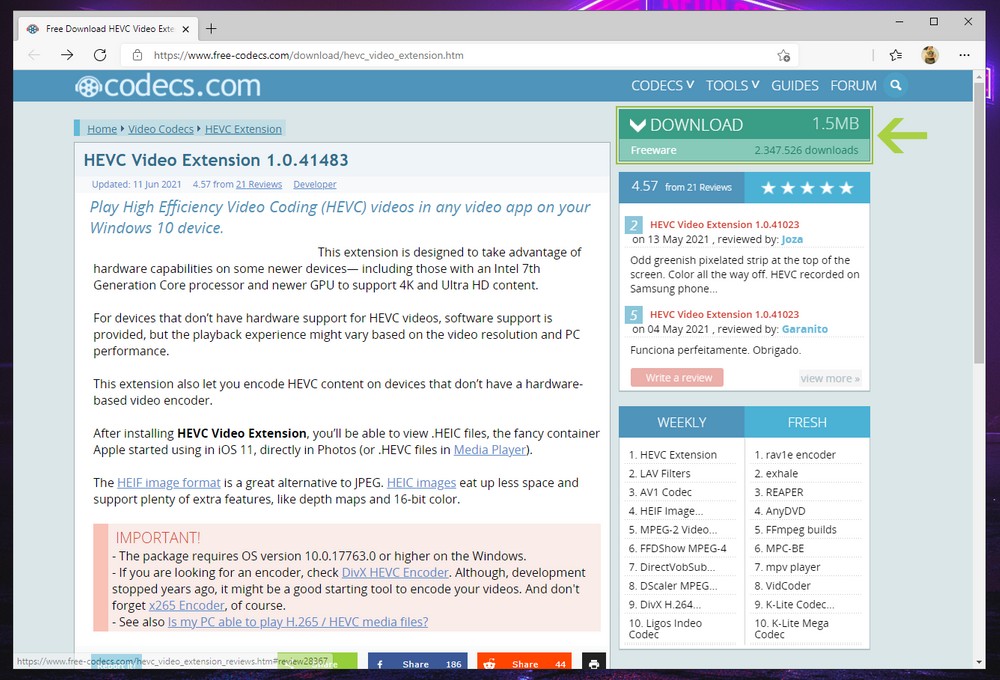The image size is (1000, 680).
Task: Open HEIF image format link
Action: click(168, 483)
